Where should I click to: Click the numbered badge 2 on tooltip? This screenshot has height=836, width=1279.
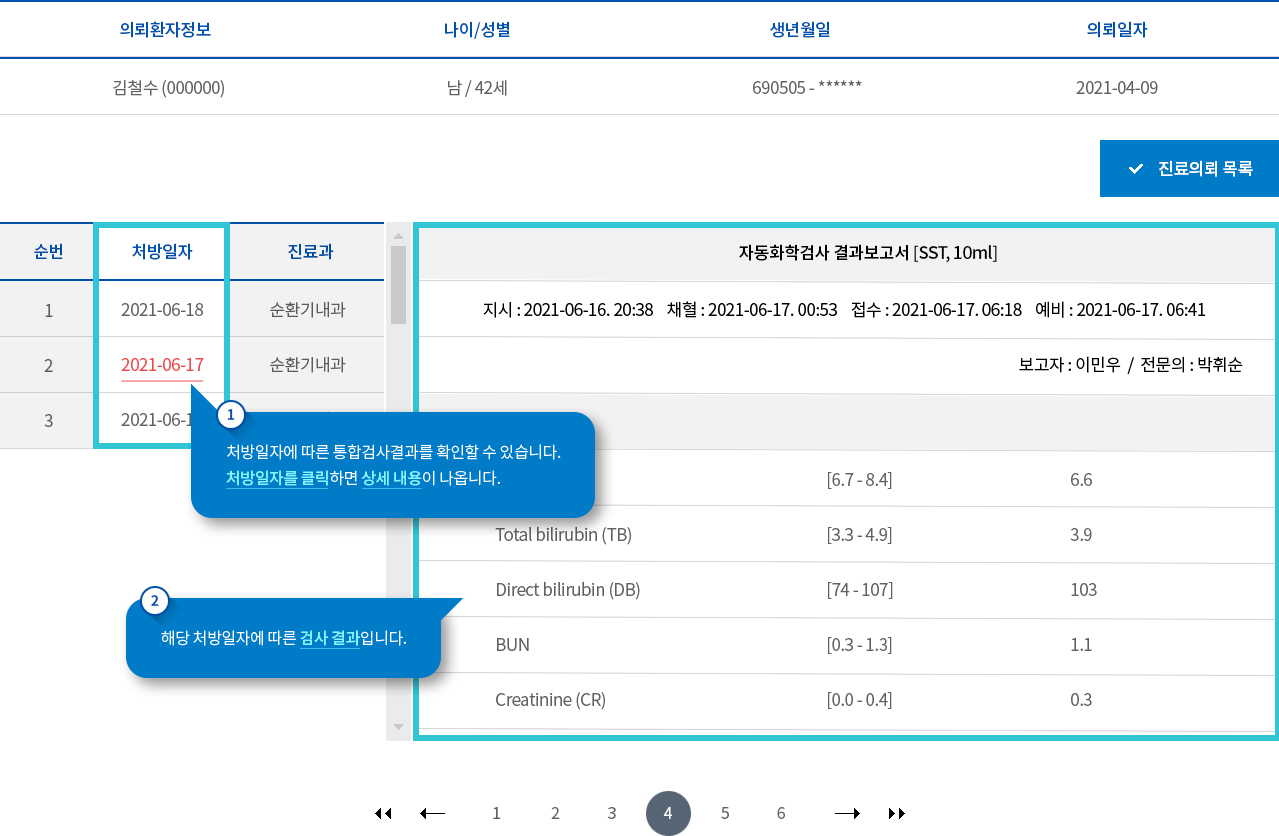coord(155,600)
